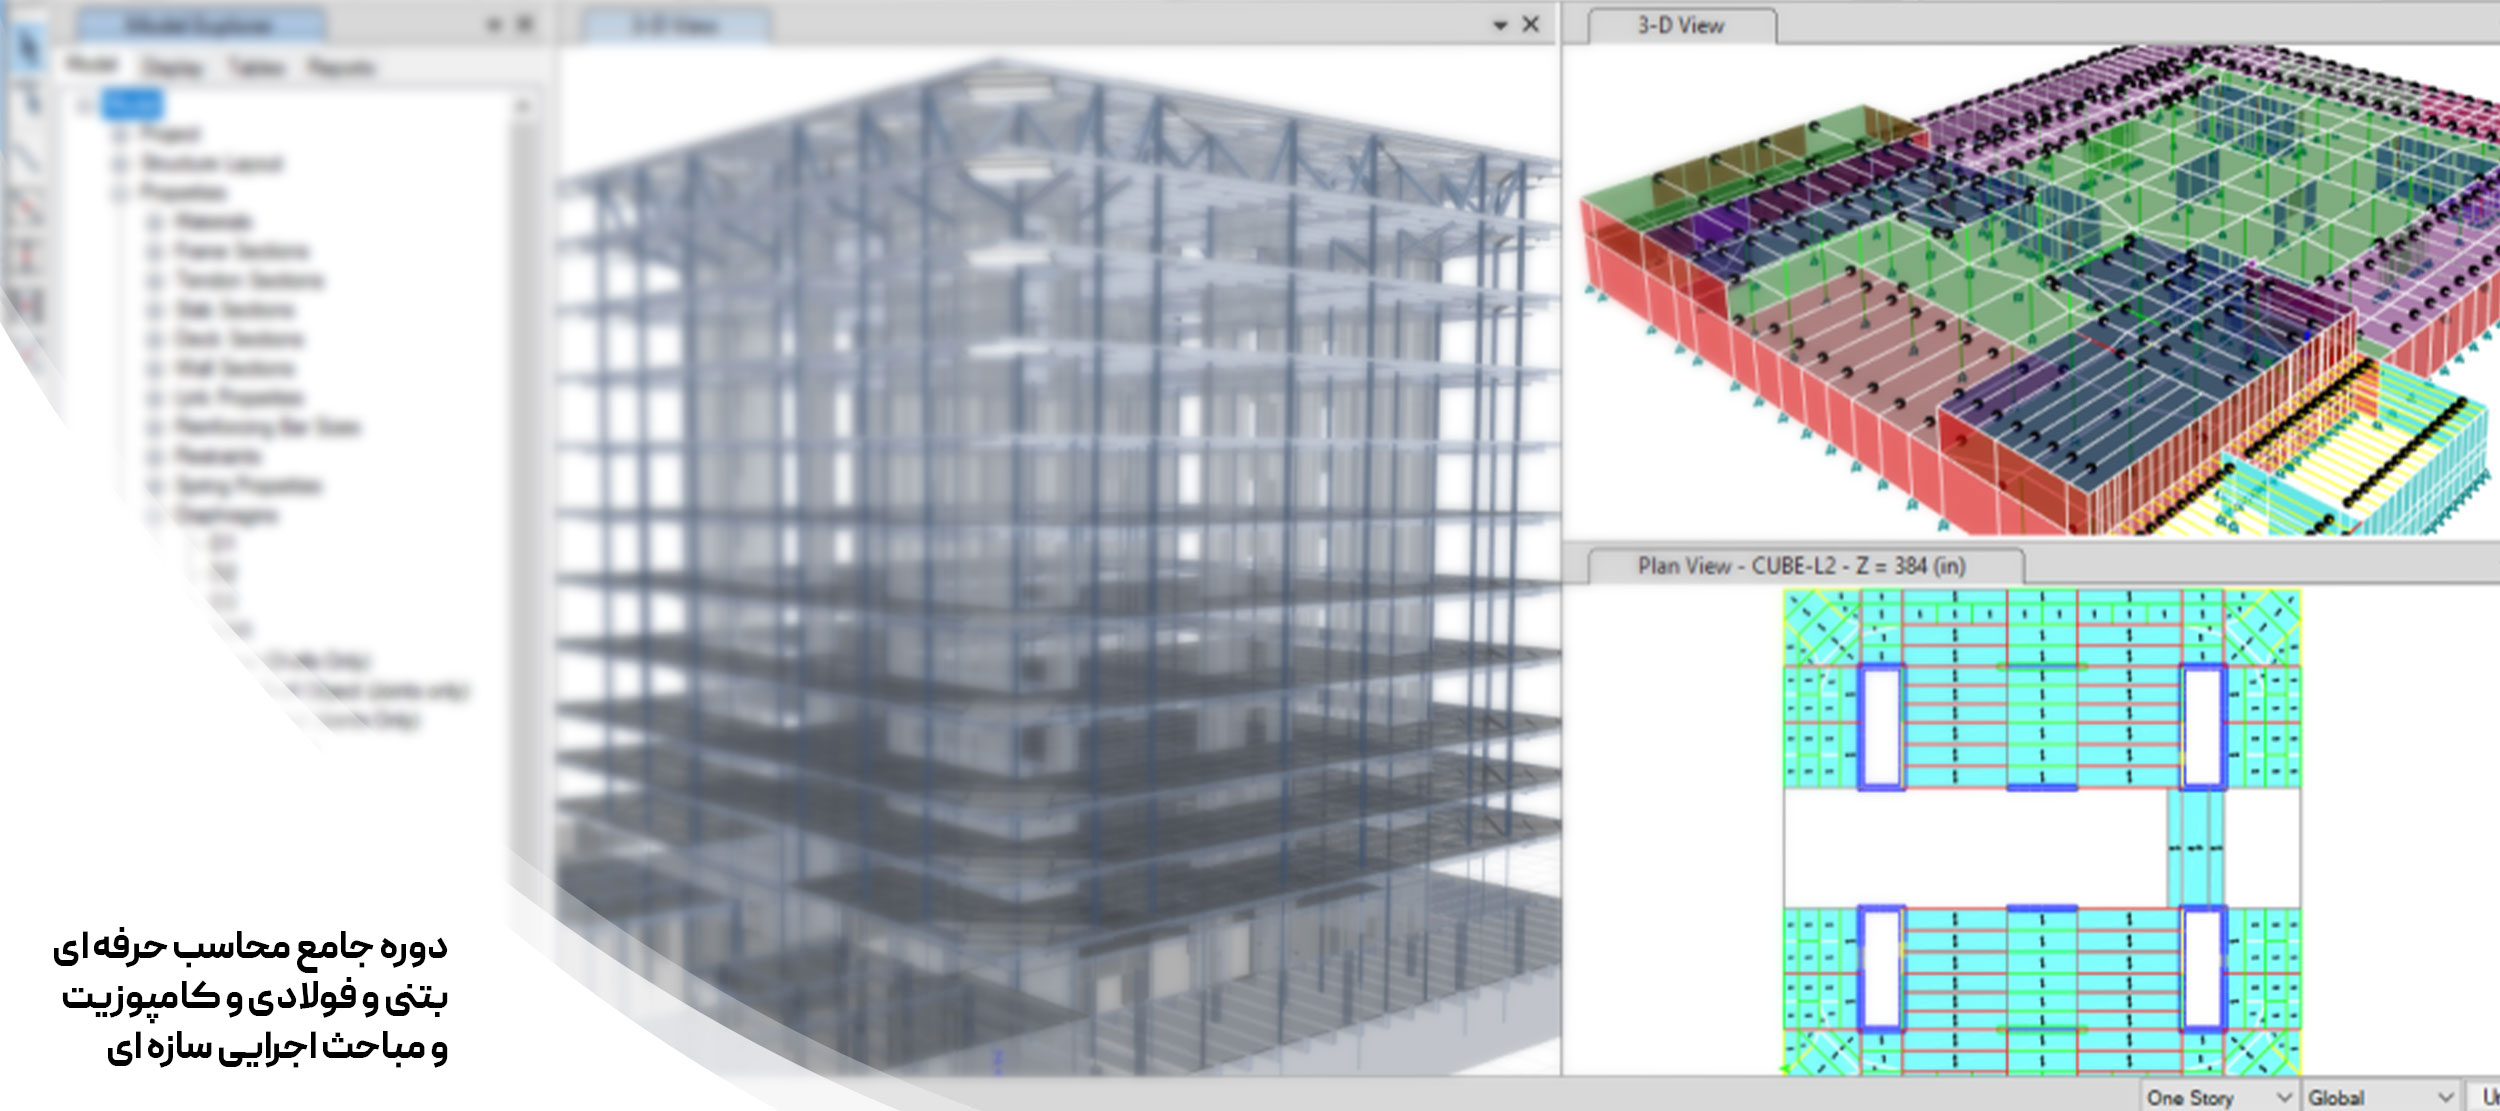This screenshot has width=2500, height=1111.
Task: Close the Model Explorer panel
Action: click(x=525, y=25)
